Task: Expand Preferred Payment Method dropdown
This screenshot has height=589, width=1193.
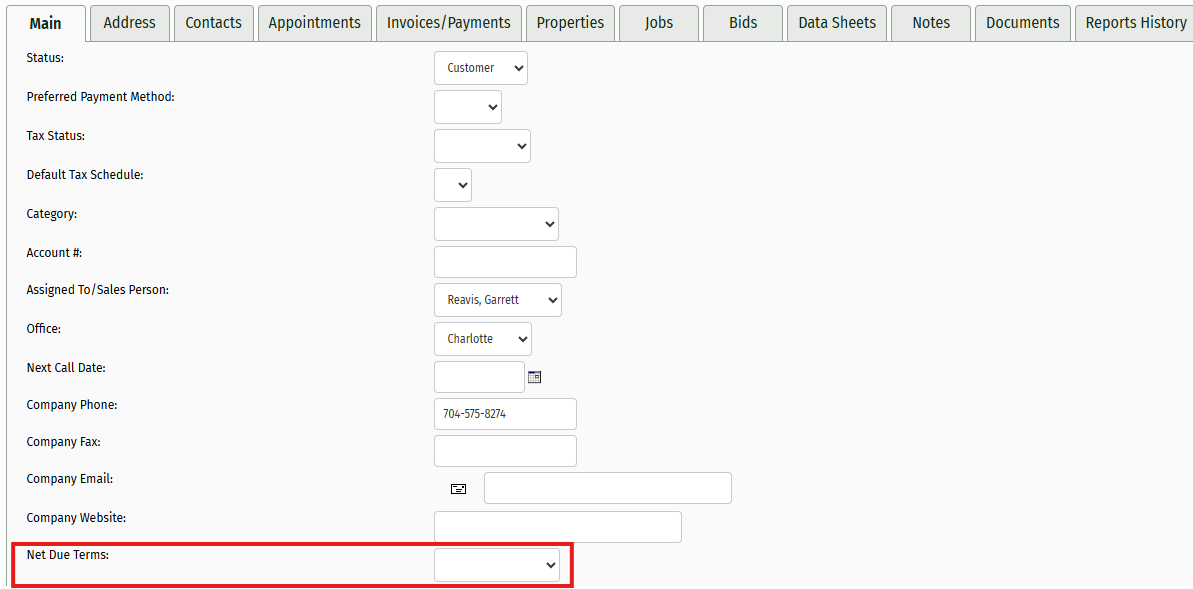Action: click(x=467, y=107)
